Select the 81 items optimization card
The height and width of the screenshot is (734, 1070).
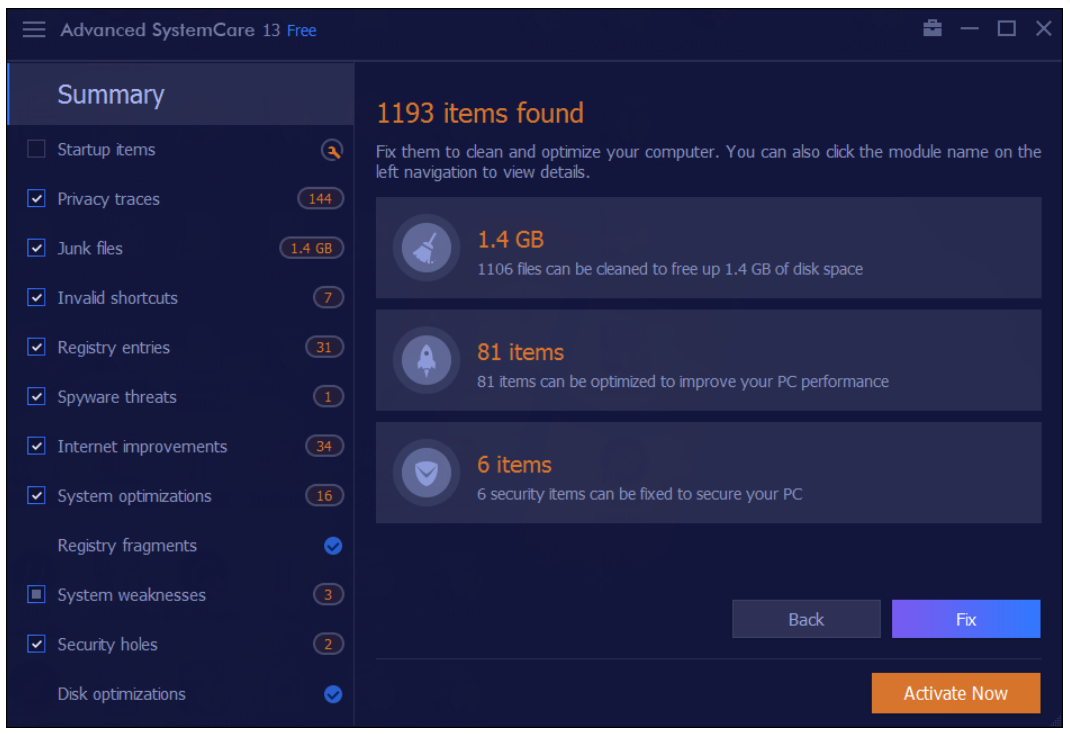pos(708,360)
